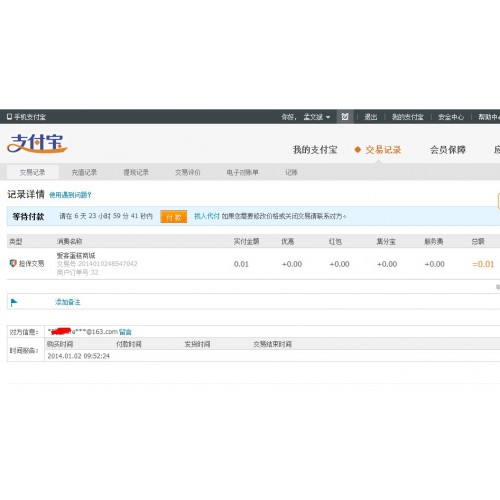Open 帮助中心 in top bar
Viewport: 500px width, 500px height.
tap(489, 117)
